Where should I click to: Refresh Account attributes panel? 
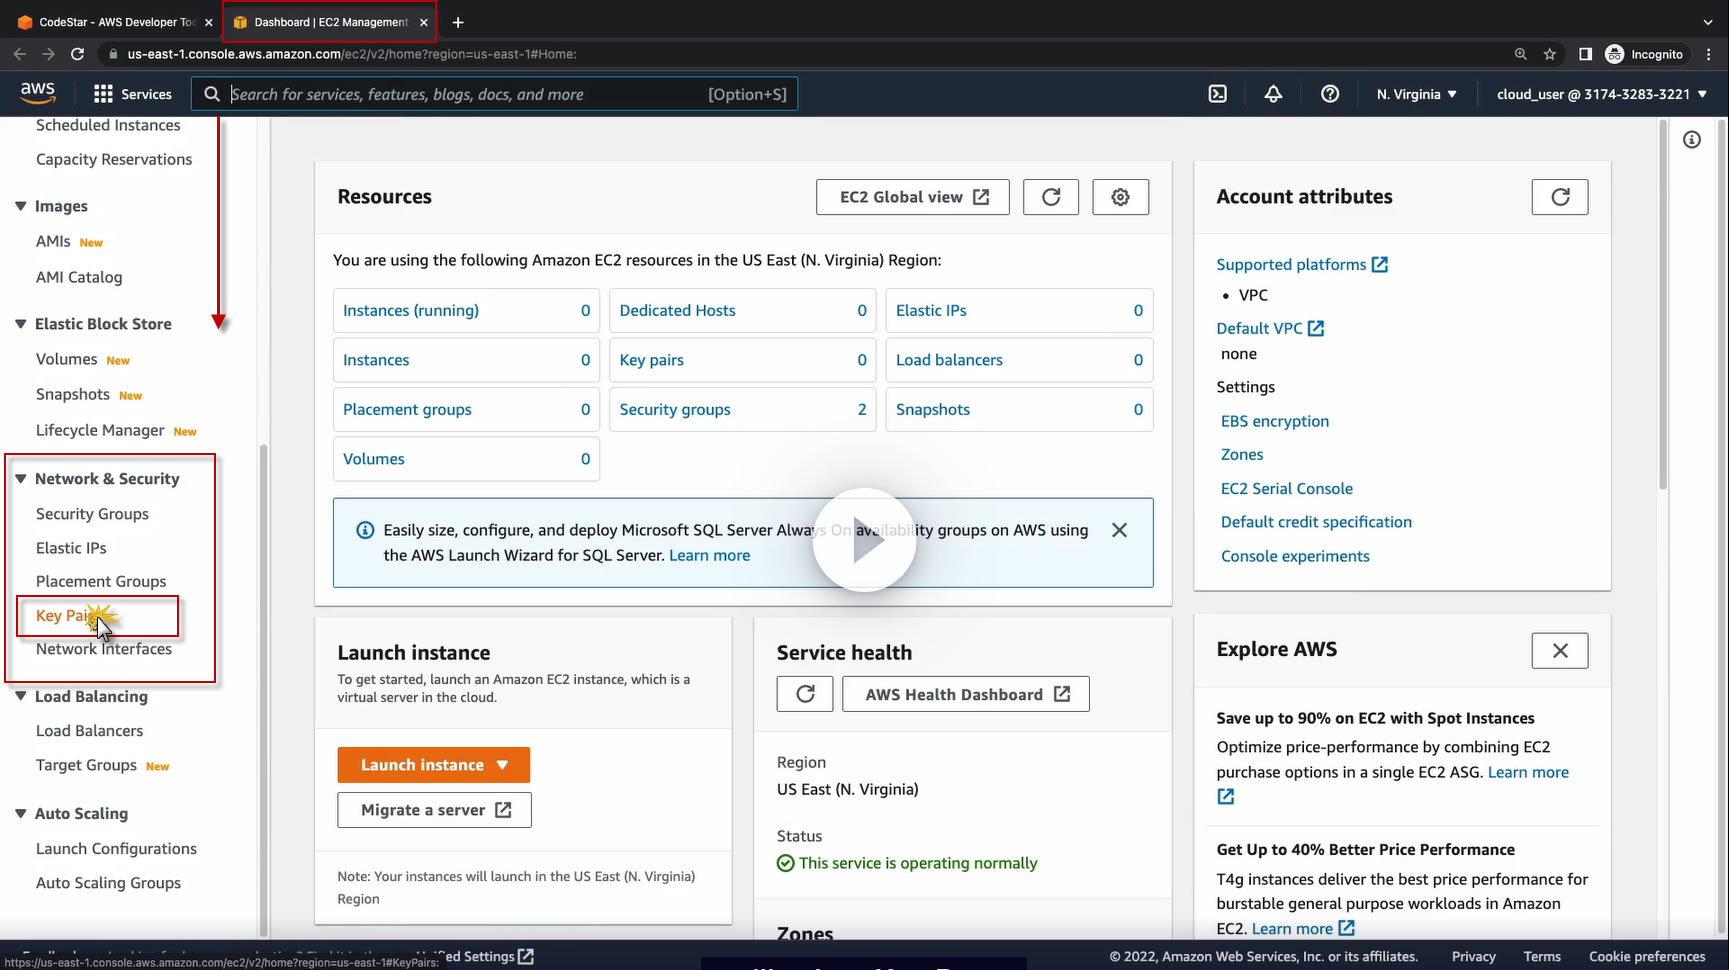click(1559, 197)
